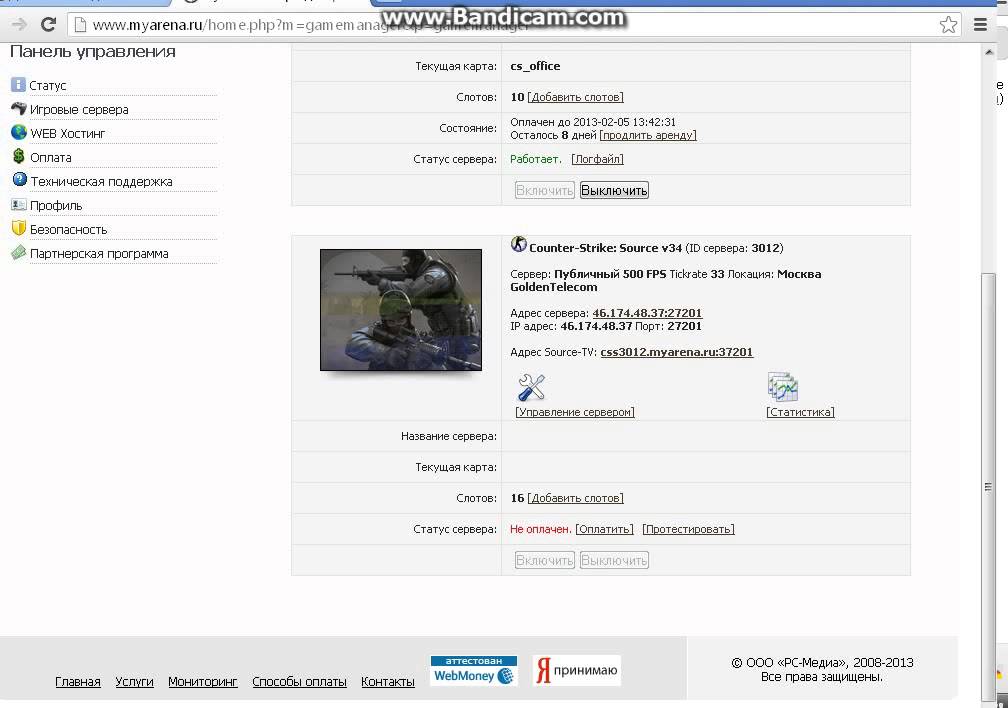Click the WebMoney аттестован badge

tap(474, 670)
